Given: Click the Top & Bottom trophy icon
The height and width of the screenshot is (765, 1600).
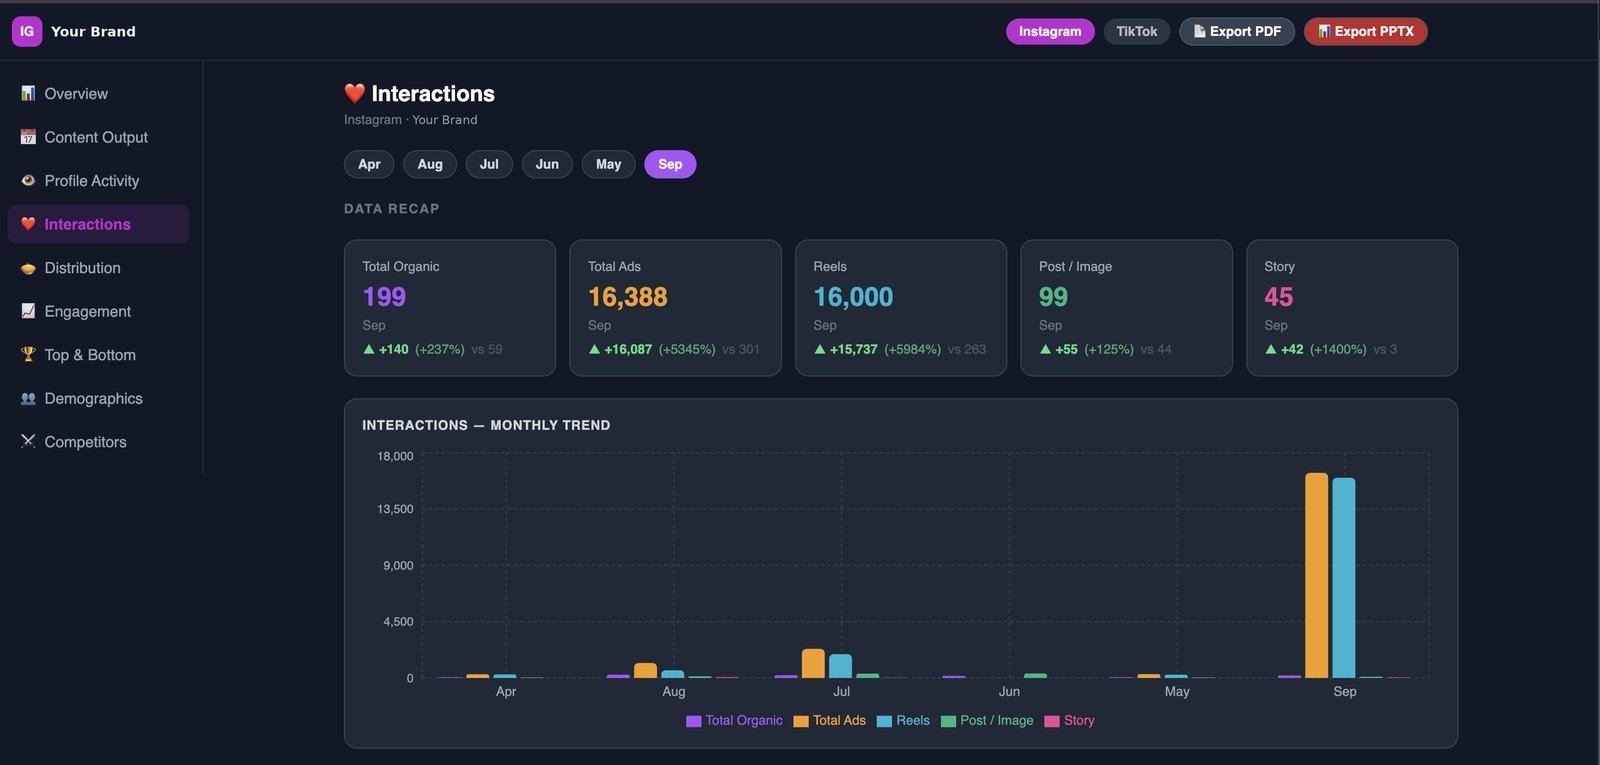Looking at the screenshot, I should point(28,354).
